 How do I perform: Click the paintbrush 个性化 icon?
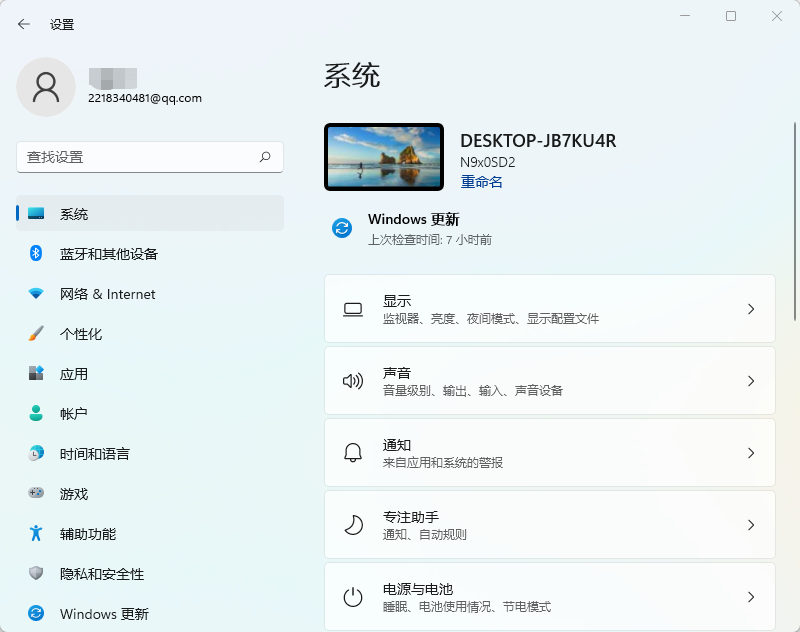point(36,333)
